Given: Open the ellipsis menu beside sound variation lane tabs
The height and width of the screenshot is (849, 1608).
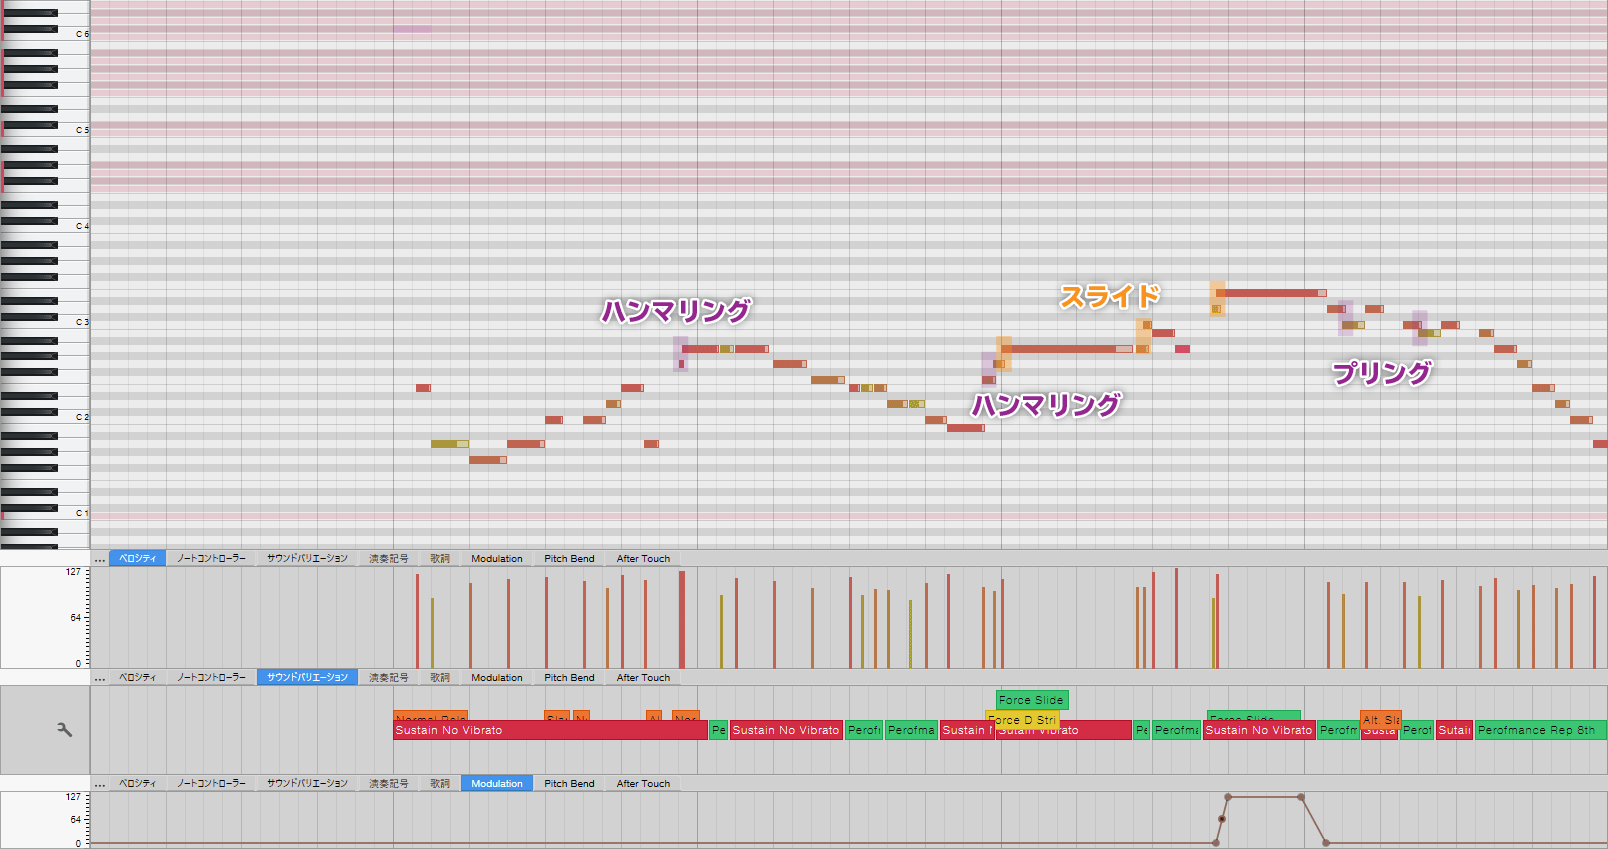Looking at the screenshot, I should coord(100,678).
